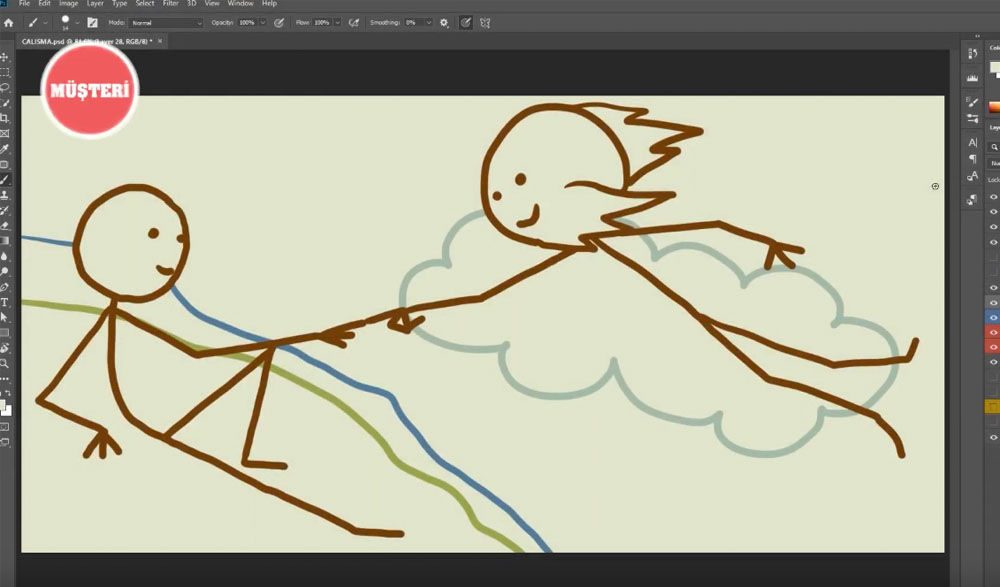The image size is (1000, 587).
Task: Open the Character panel icon
Action: coord(973,142)
